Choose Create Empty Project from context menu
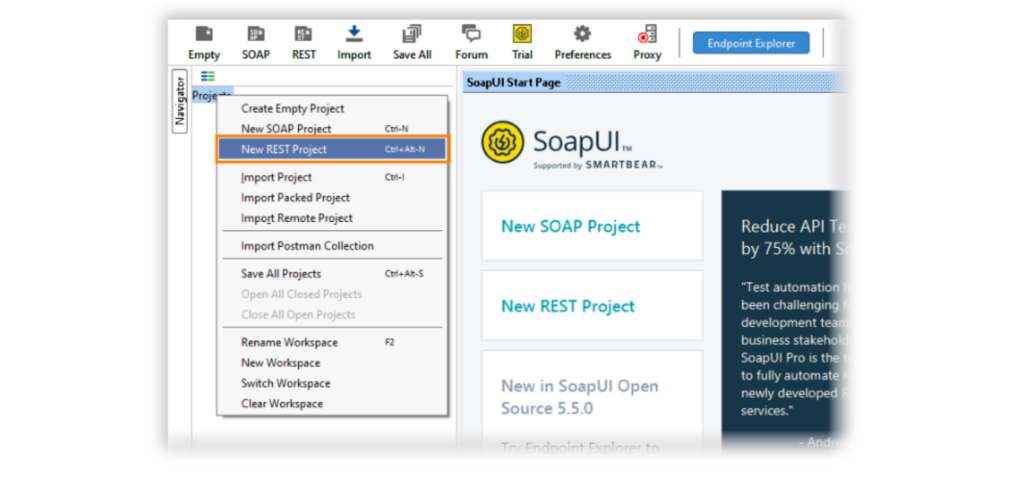The height and width of the screenshot is (477, 1024). 293,108
